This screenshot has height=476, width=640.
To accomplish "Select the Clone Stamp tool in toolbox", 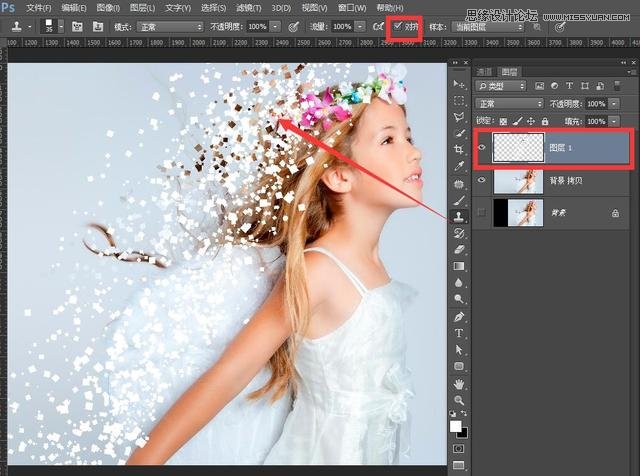I will pyautogui.click(x=459, y=216).
